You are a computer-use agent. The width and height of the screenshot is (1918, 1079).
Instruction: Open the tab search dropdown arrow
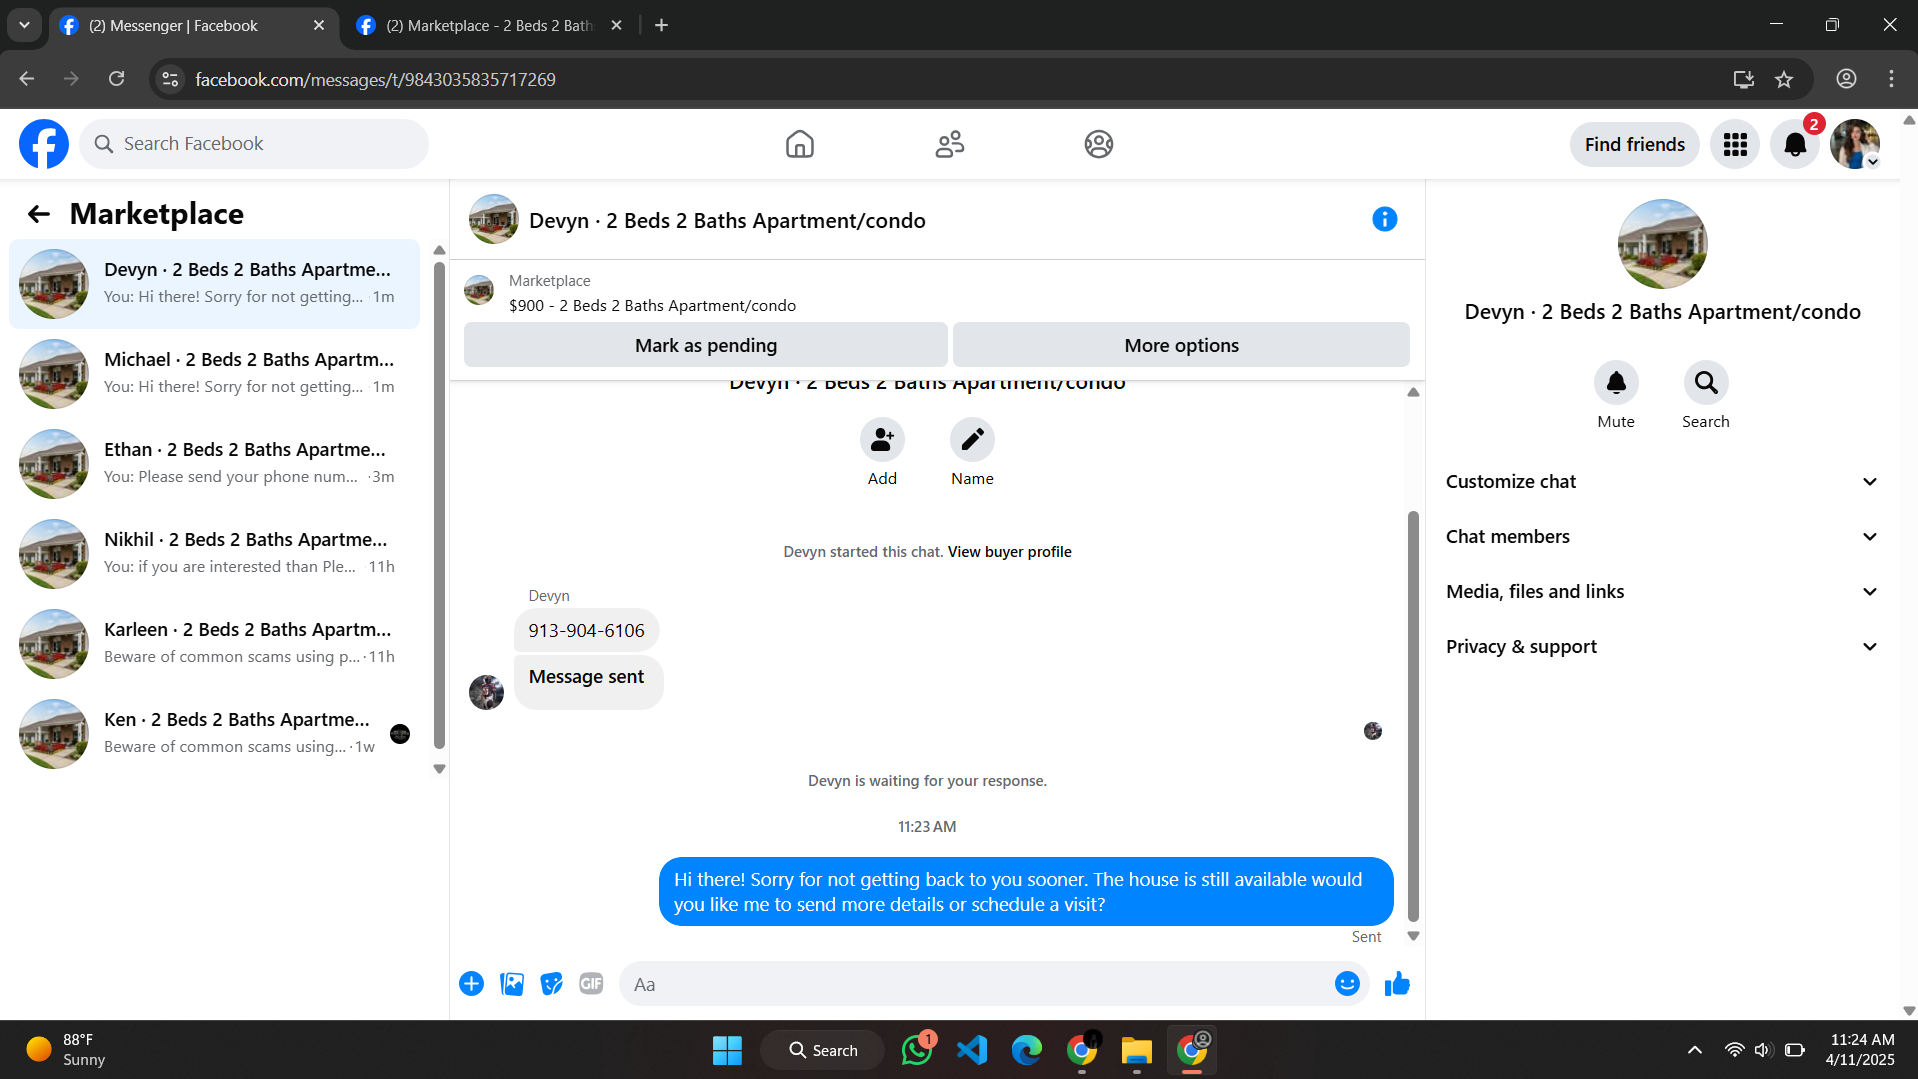pyautogui.click(x=24, y=25)
